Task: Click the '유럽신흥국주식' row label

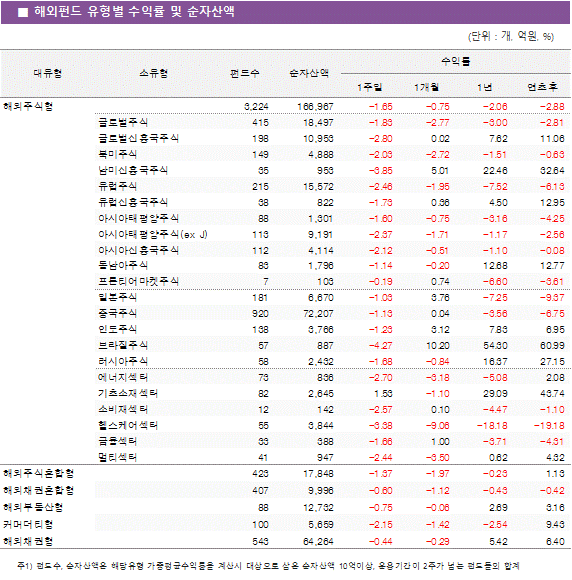Action: 133,202
